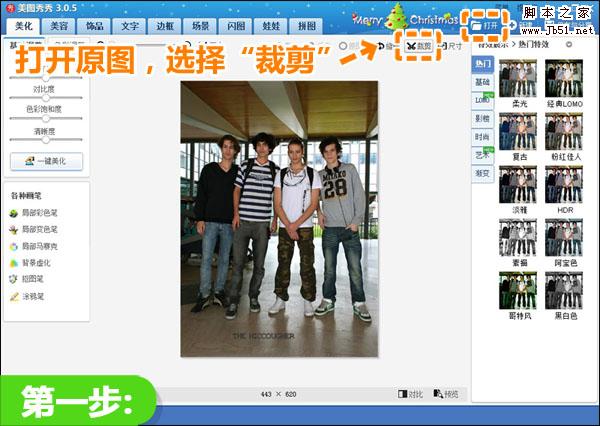Click the 各种画笔 section heading
600x426 pixels.
tap(26, 196)
